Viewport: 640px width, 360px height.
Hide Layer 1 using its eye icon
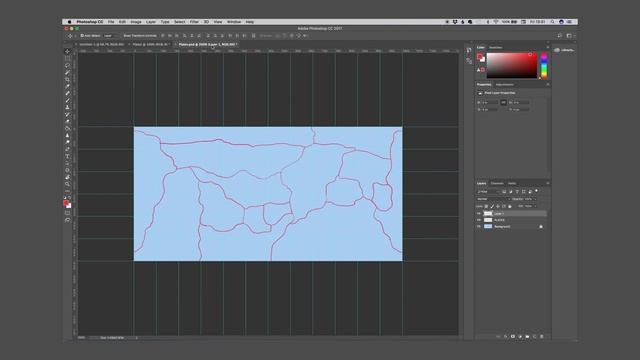pyautogui.click(x=479, y=213)
